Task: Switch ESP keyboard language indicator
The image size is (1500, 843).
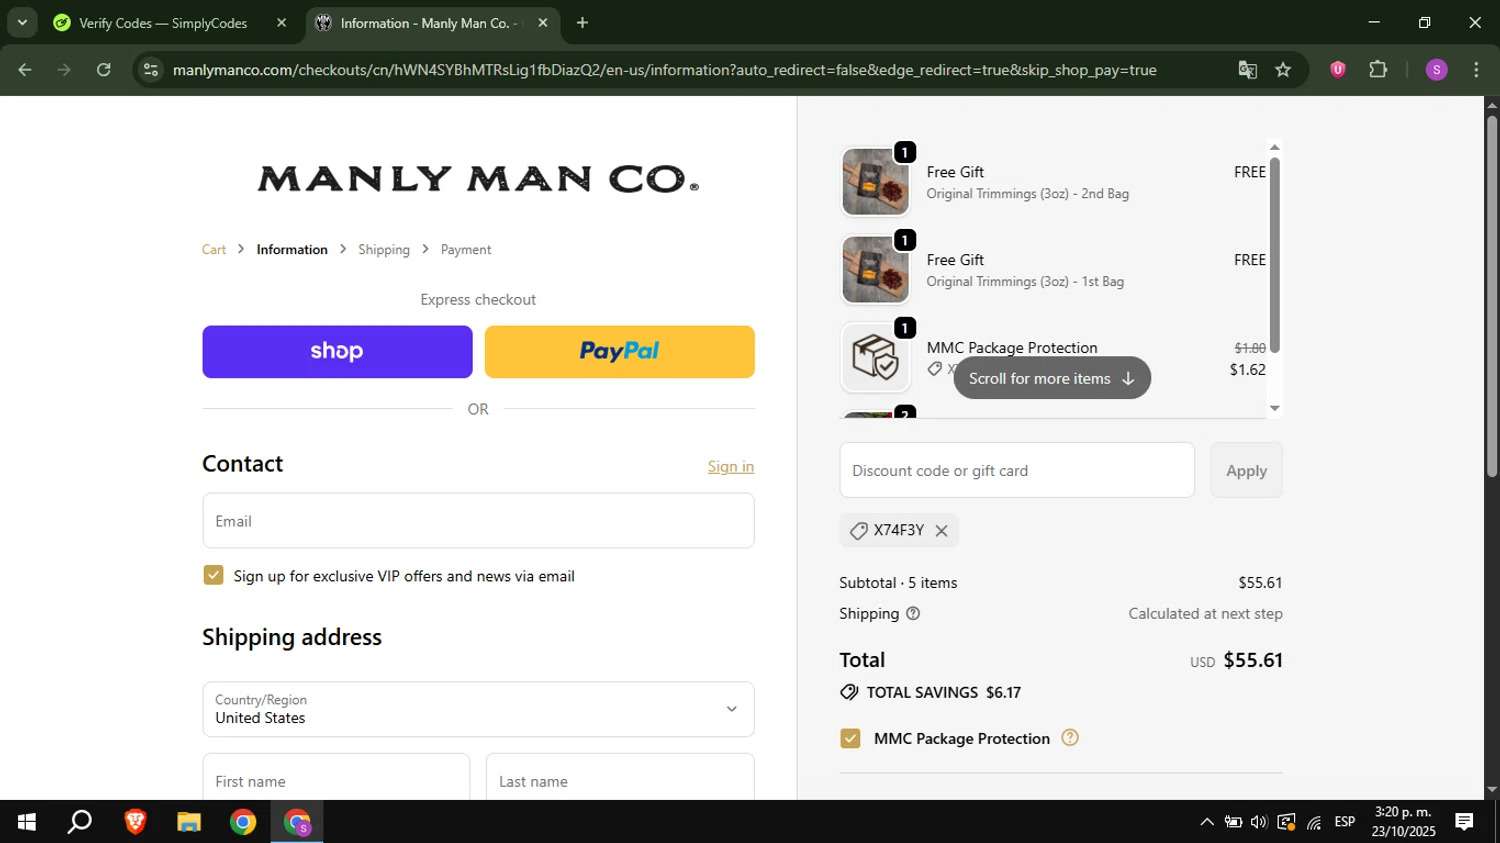Action: (x=1345, y=822)
